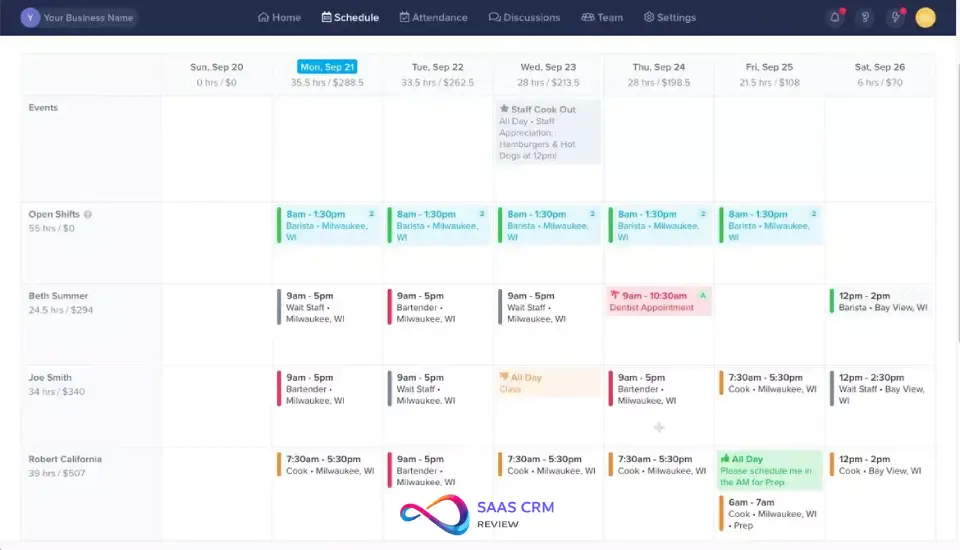Open the yellow user profile avatar
Image resolution: width=960 pixels, height=550 pixels.
pos(926,17)
